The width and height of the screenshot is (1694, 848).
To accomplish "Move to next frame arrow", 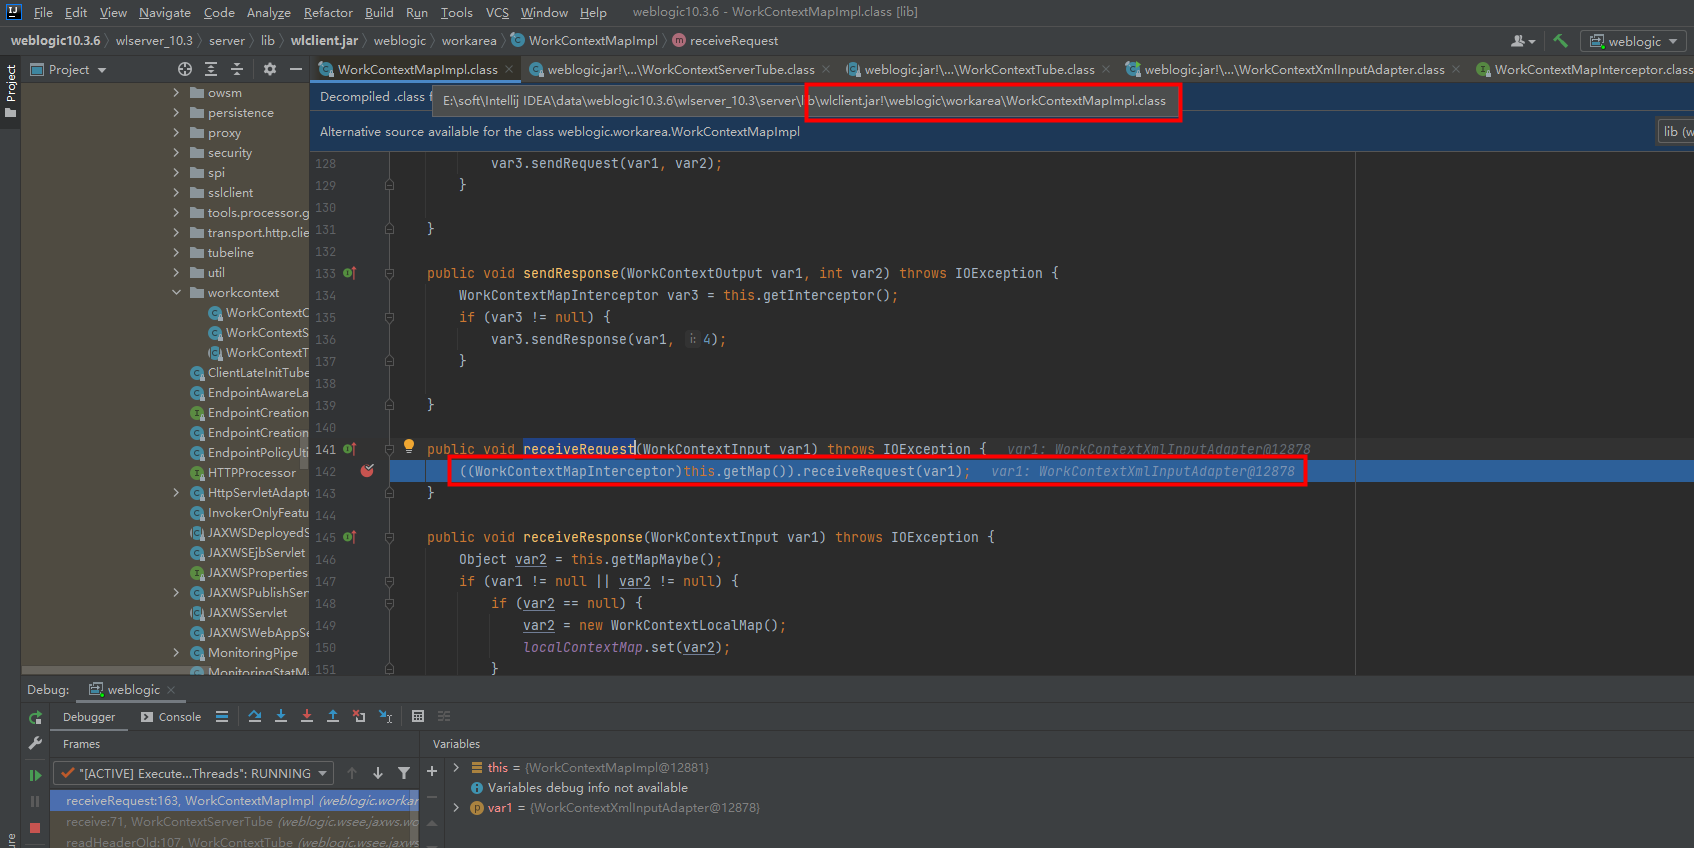I will point(378,773).
